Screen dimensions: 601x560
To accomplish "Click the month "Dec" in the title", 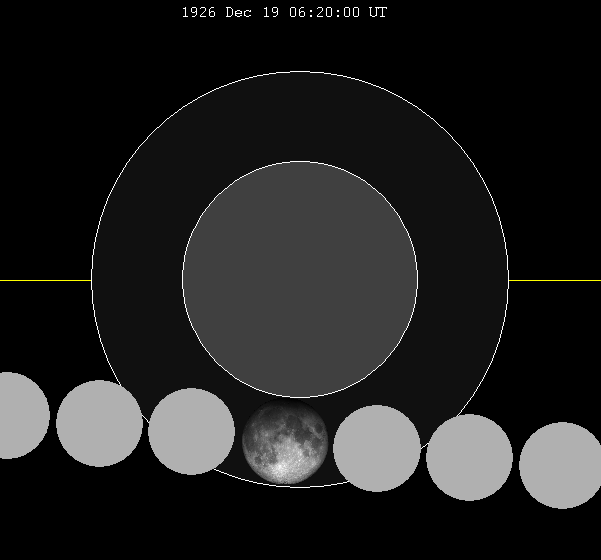I will pyautogui.click(x=242, y=13).
